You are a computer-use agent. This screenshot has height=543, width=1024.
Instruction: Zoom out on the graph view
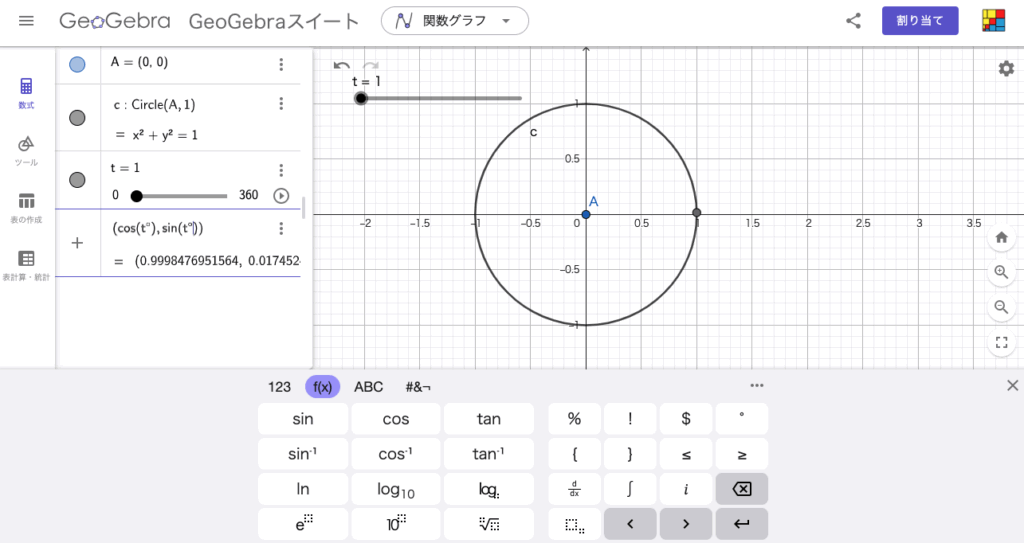click(1001, 307)
